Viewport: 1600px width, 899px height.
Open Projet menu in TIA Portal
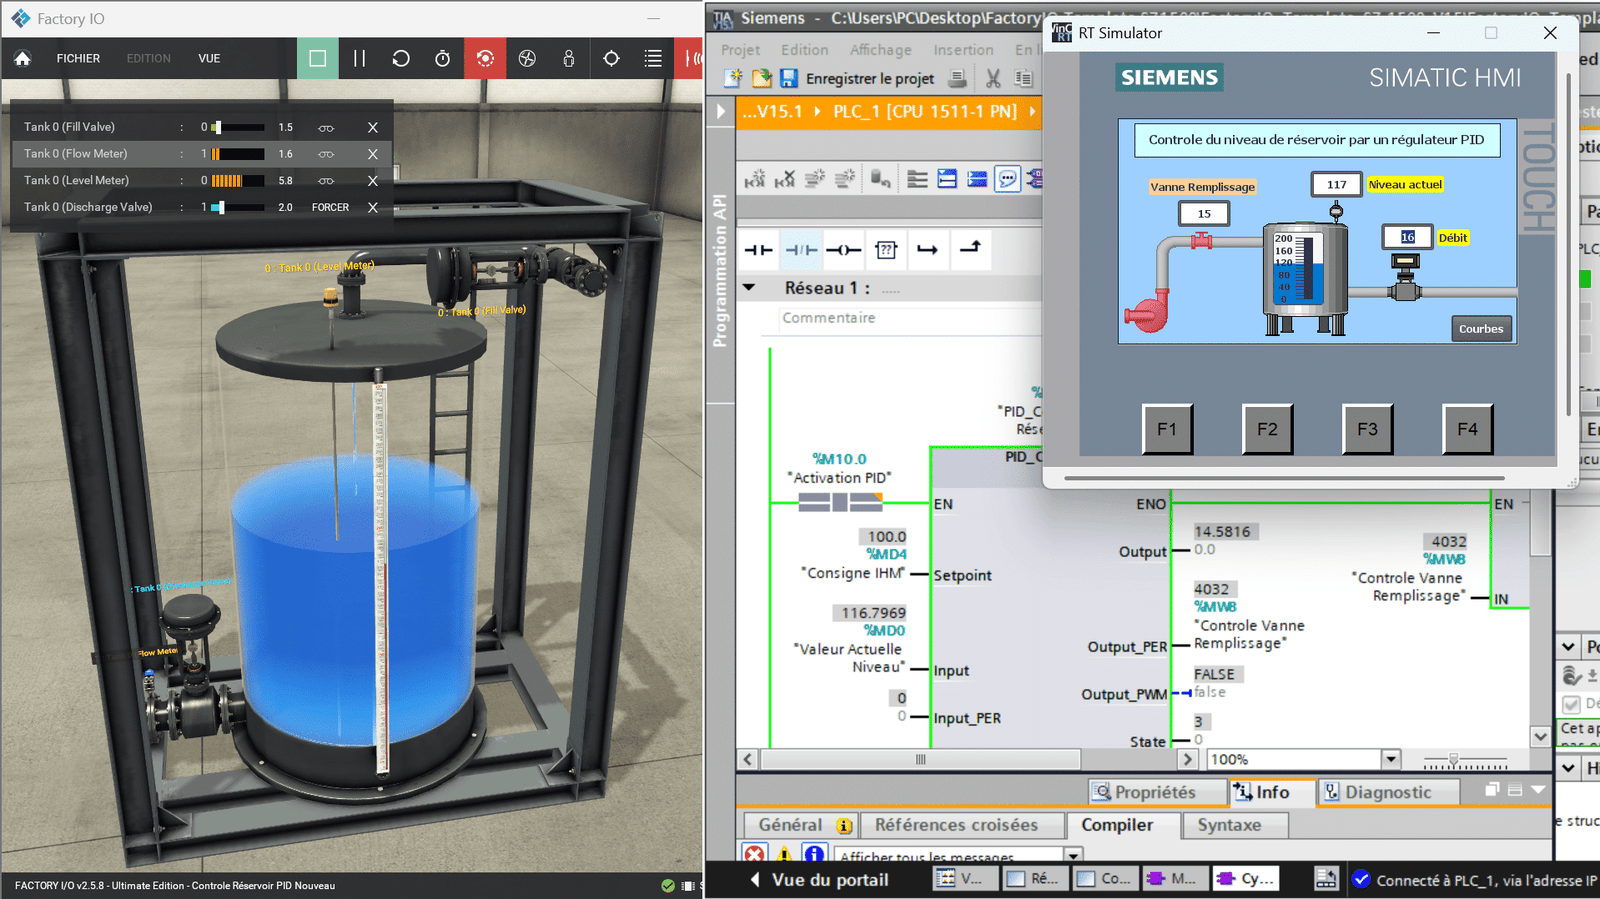pyautogui.click(x=740, y=50)
